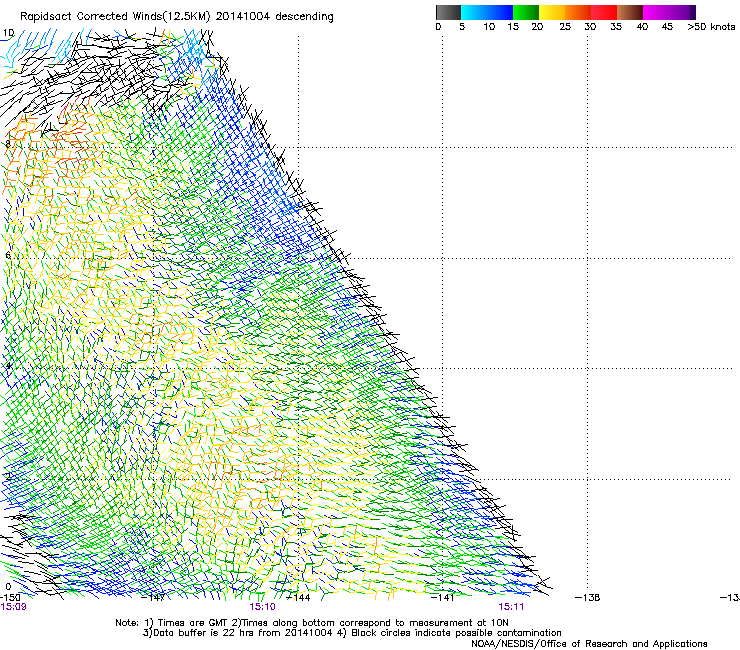Click longitude label '-141'
This screenshot has width=740, height=650.
pos(442,598)
